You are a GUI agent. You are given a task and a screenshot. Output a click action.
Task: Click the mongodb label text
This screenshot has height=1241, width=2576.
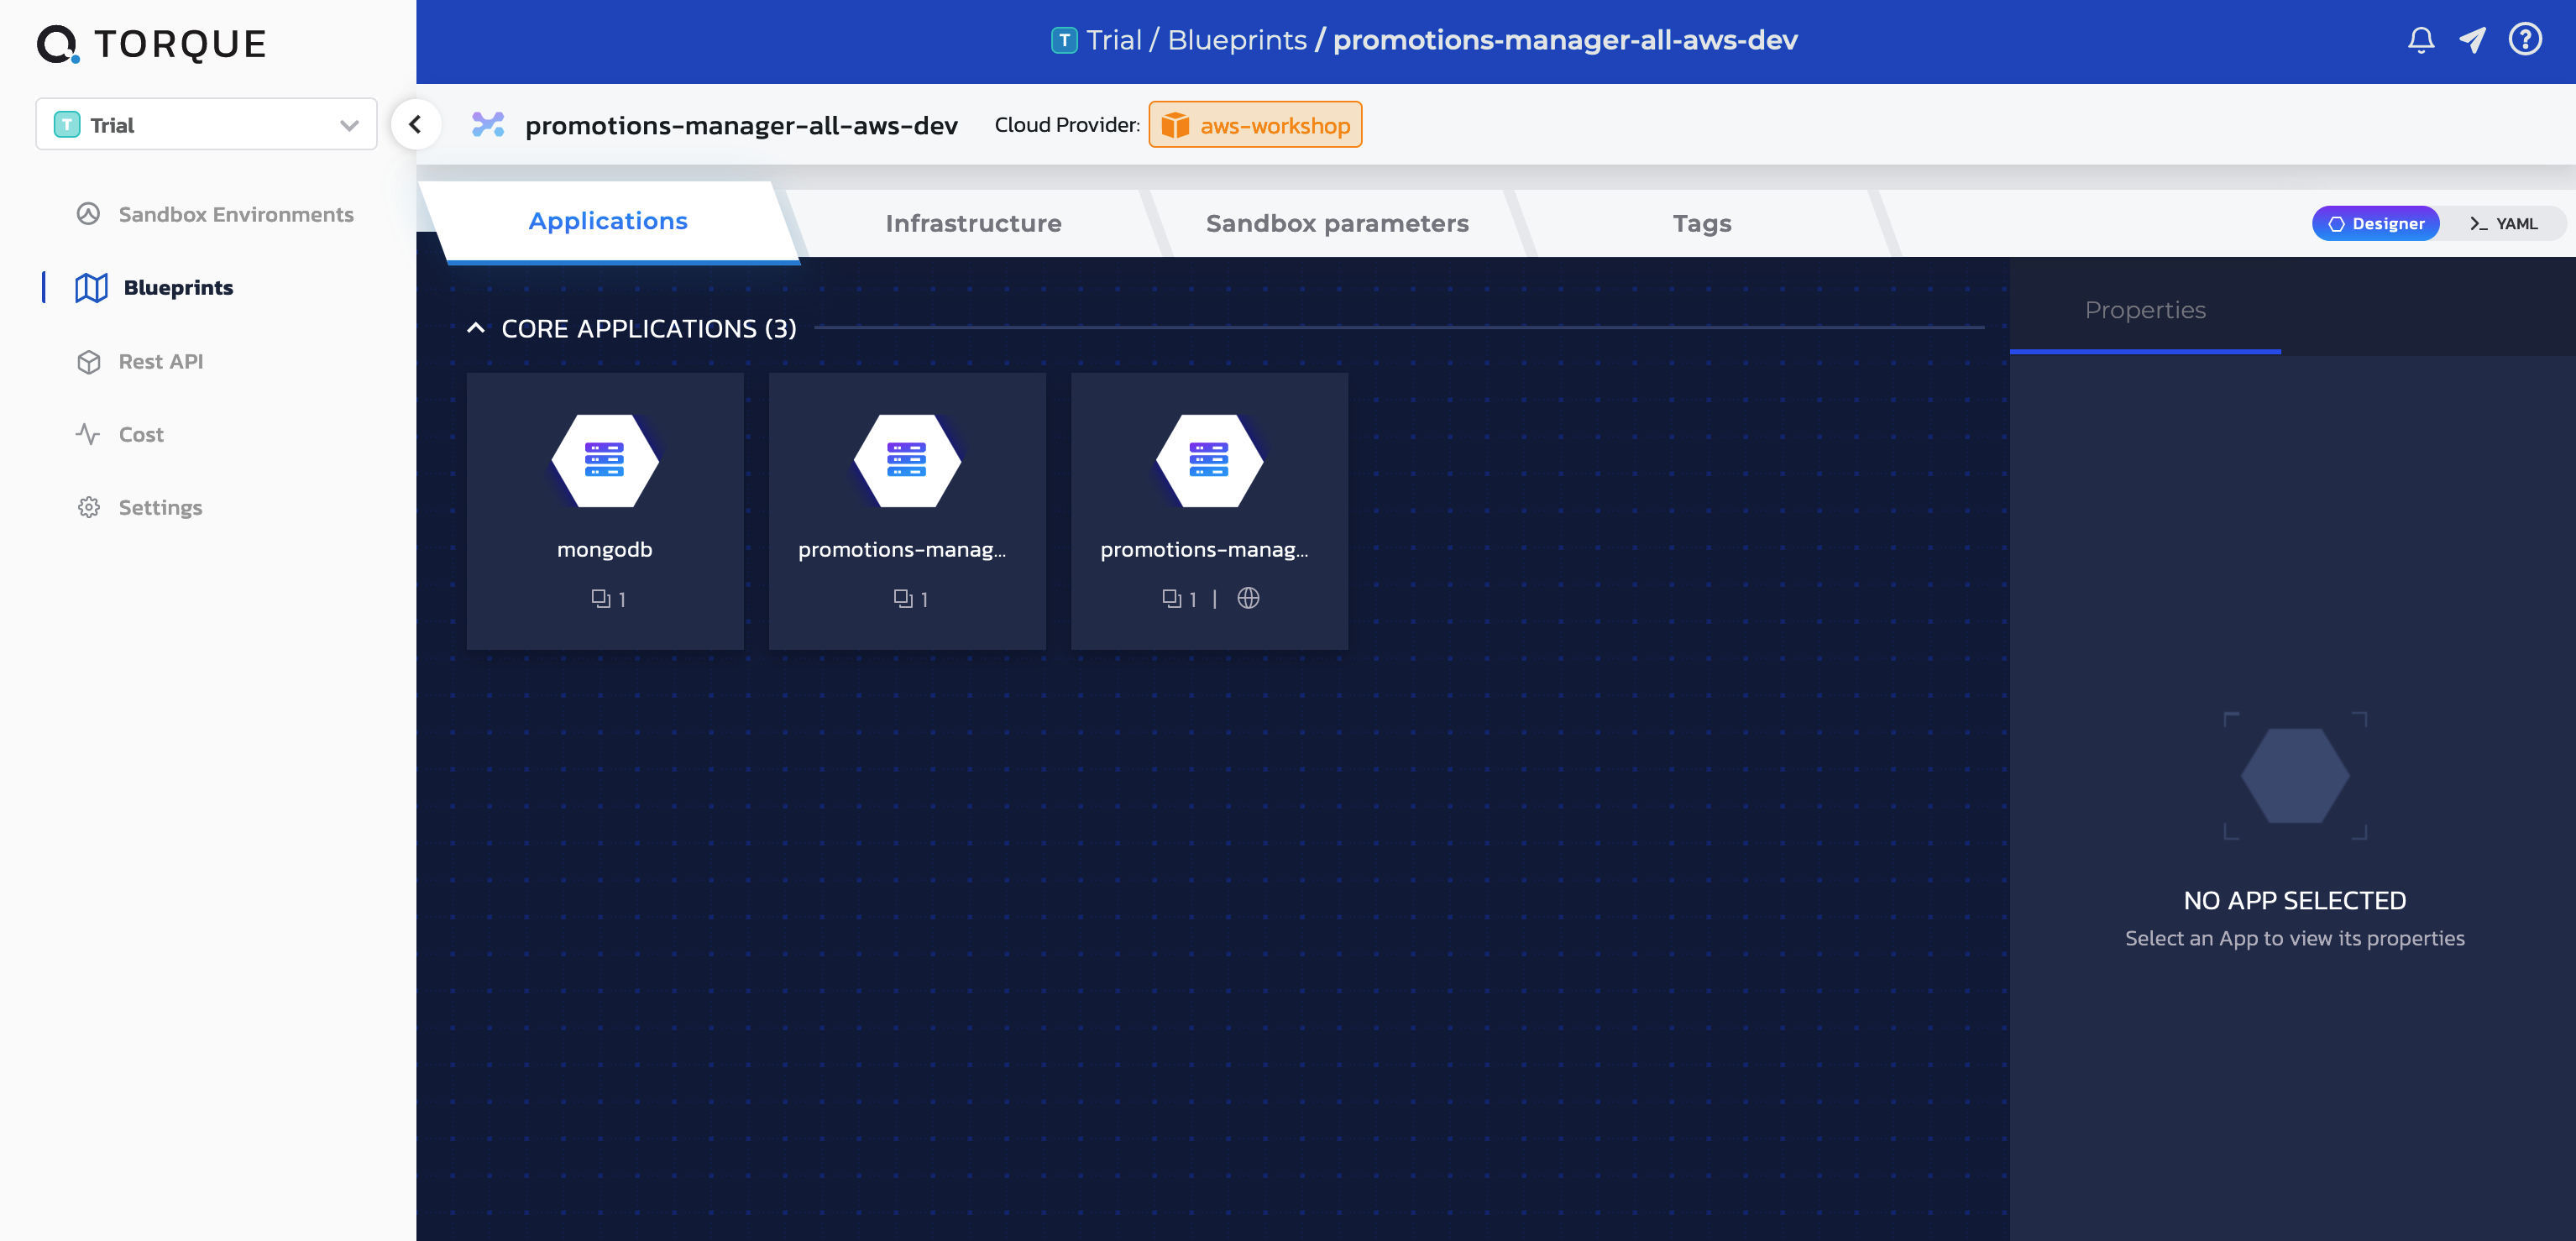pos(605,549)
